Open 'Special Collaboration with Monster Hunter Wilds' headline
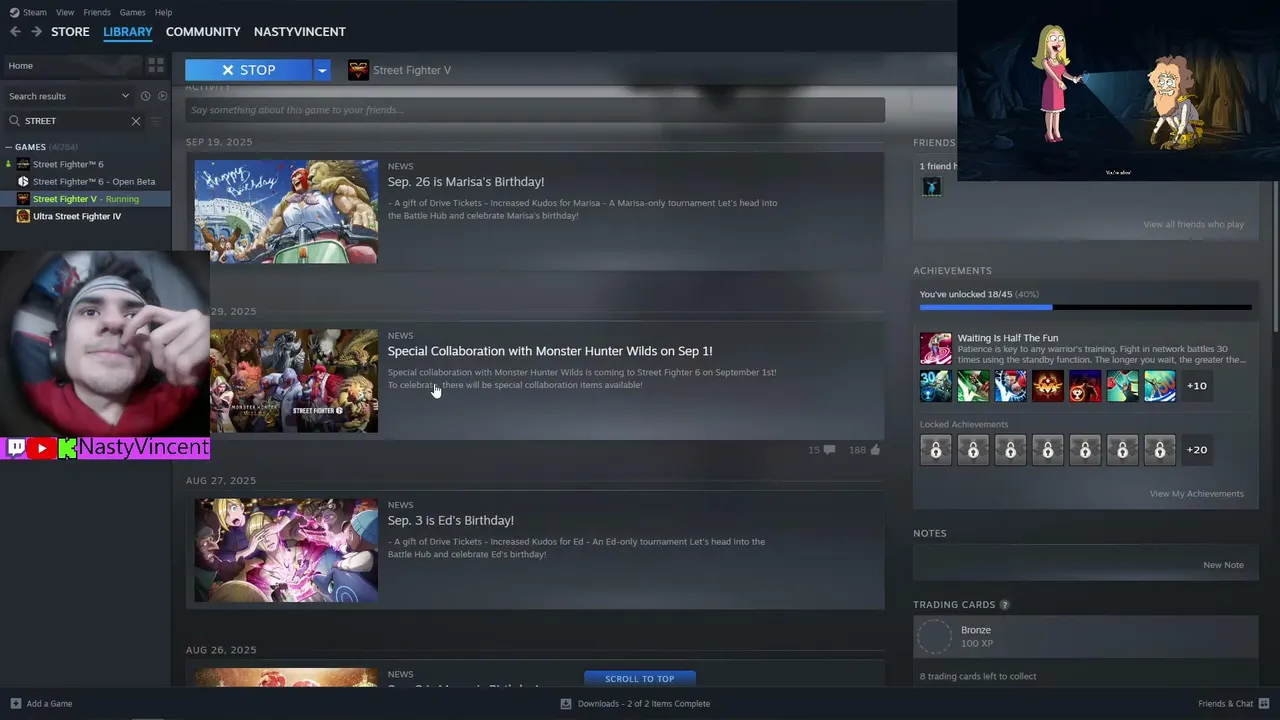Screen dimensions: 1280x720 [x=550, y=351]
